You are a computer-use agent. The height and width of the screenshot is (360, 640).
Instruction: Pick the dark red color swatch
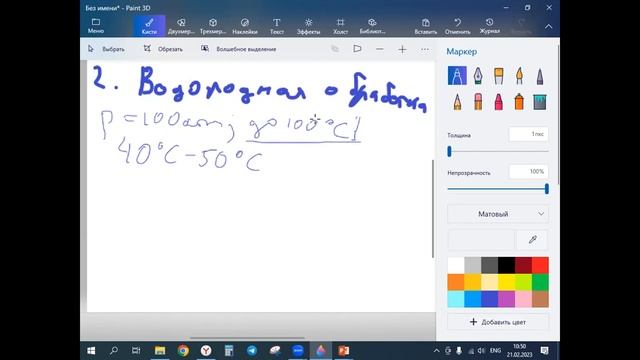coord(523,266)
